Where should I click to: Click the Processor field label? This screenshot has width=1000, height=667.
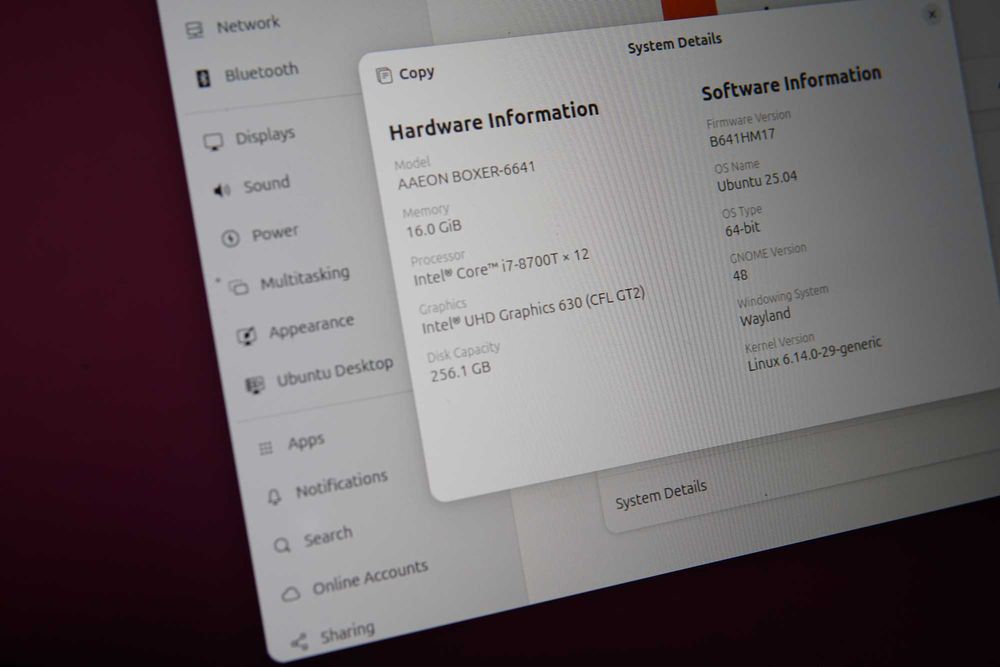click(x=438, y=258)
